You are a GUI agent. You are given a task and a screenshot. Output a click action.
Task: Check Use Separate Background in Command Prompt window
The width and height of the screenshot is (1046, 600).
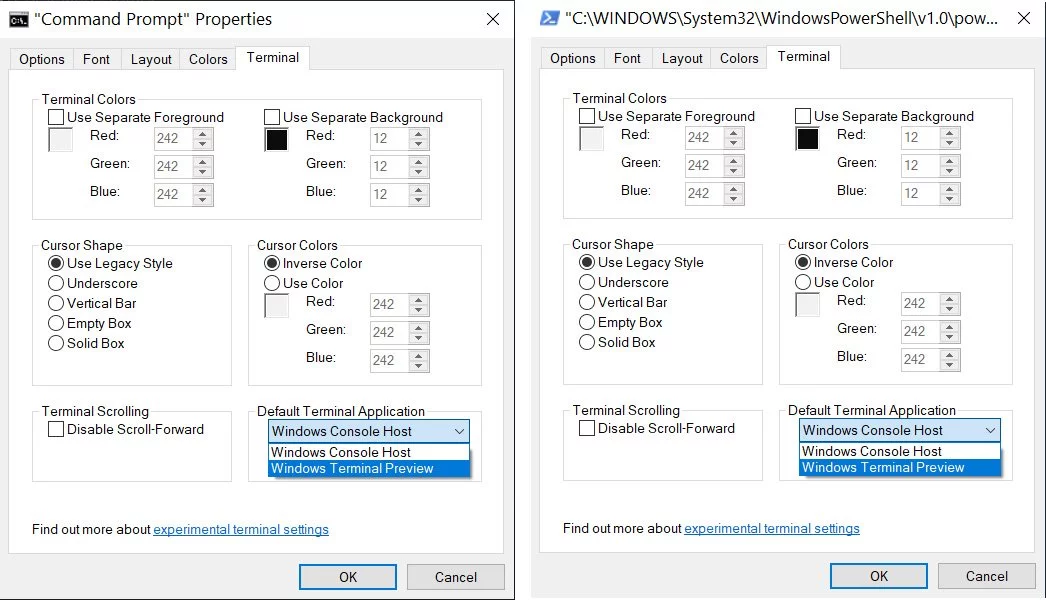click(272, 117)
